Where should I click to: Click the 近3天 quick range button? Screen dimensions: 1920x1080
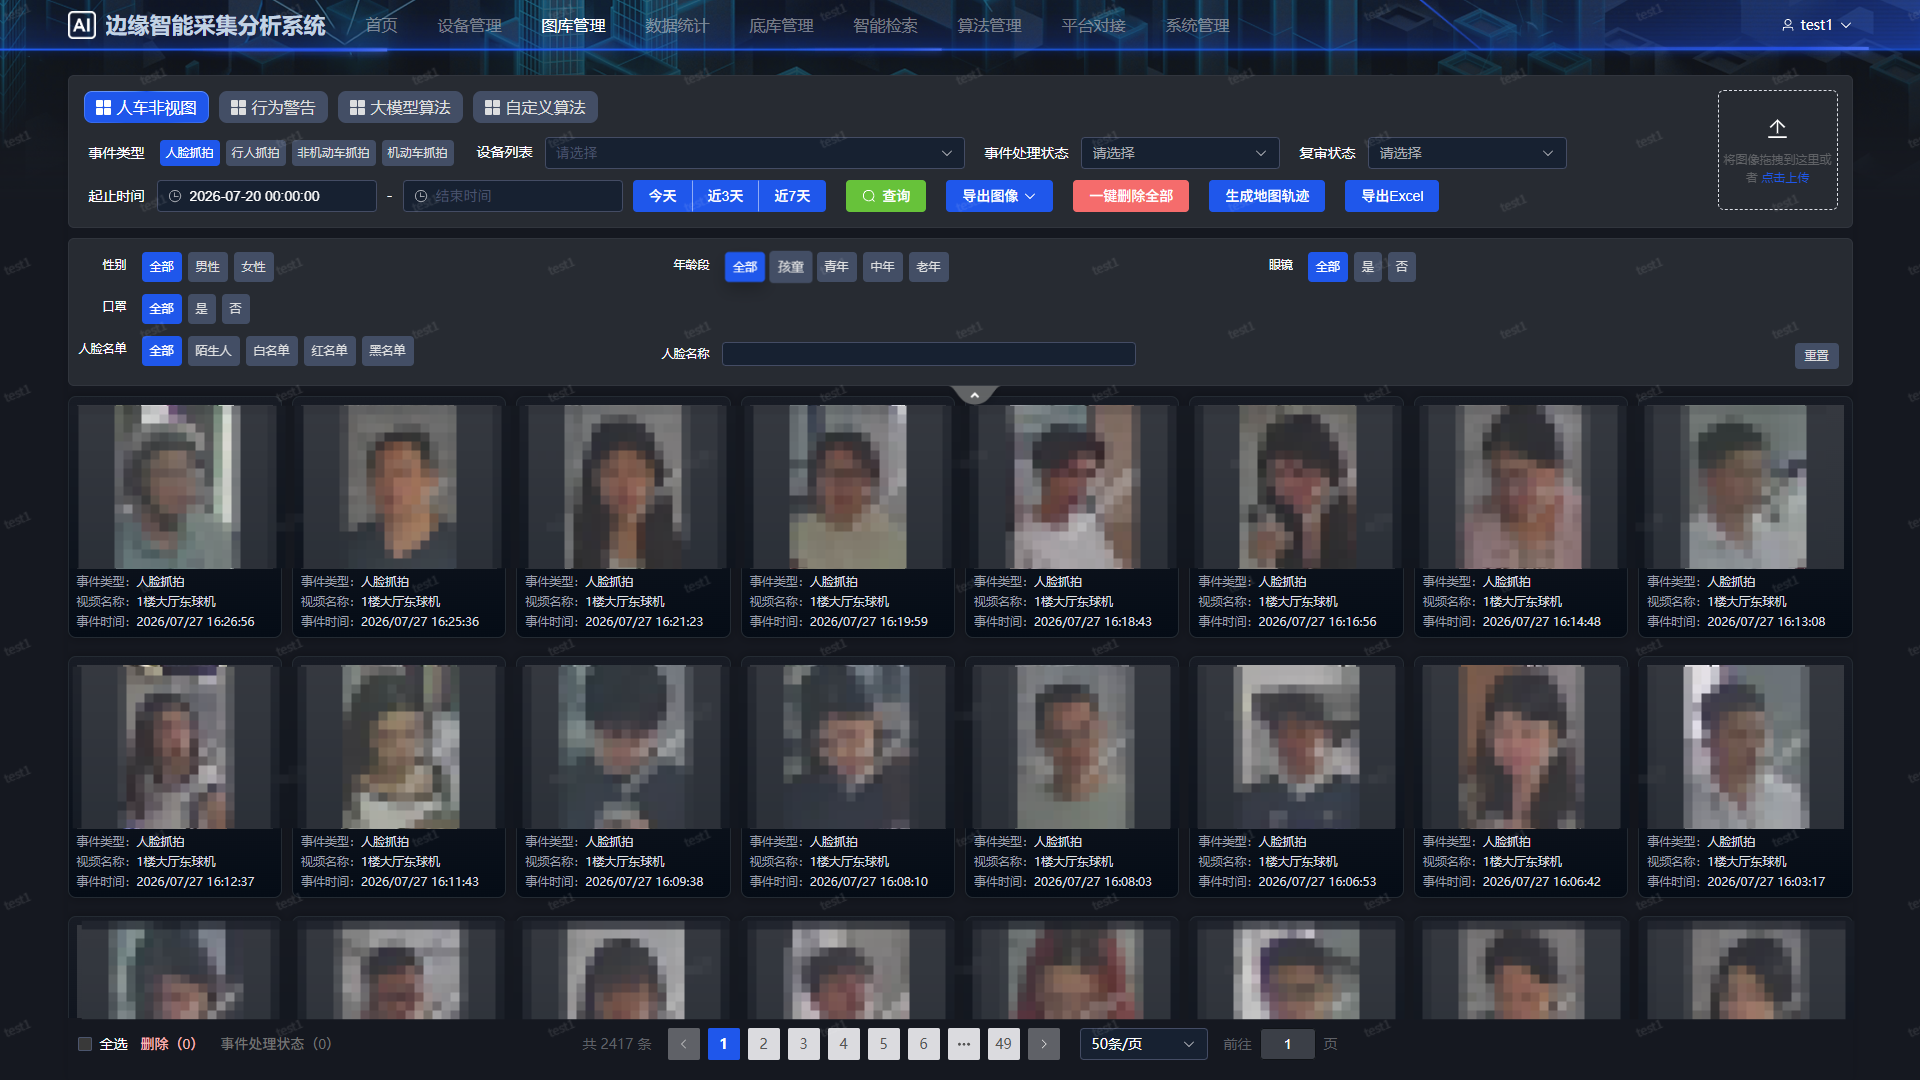[725, 196]
